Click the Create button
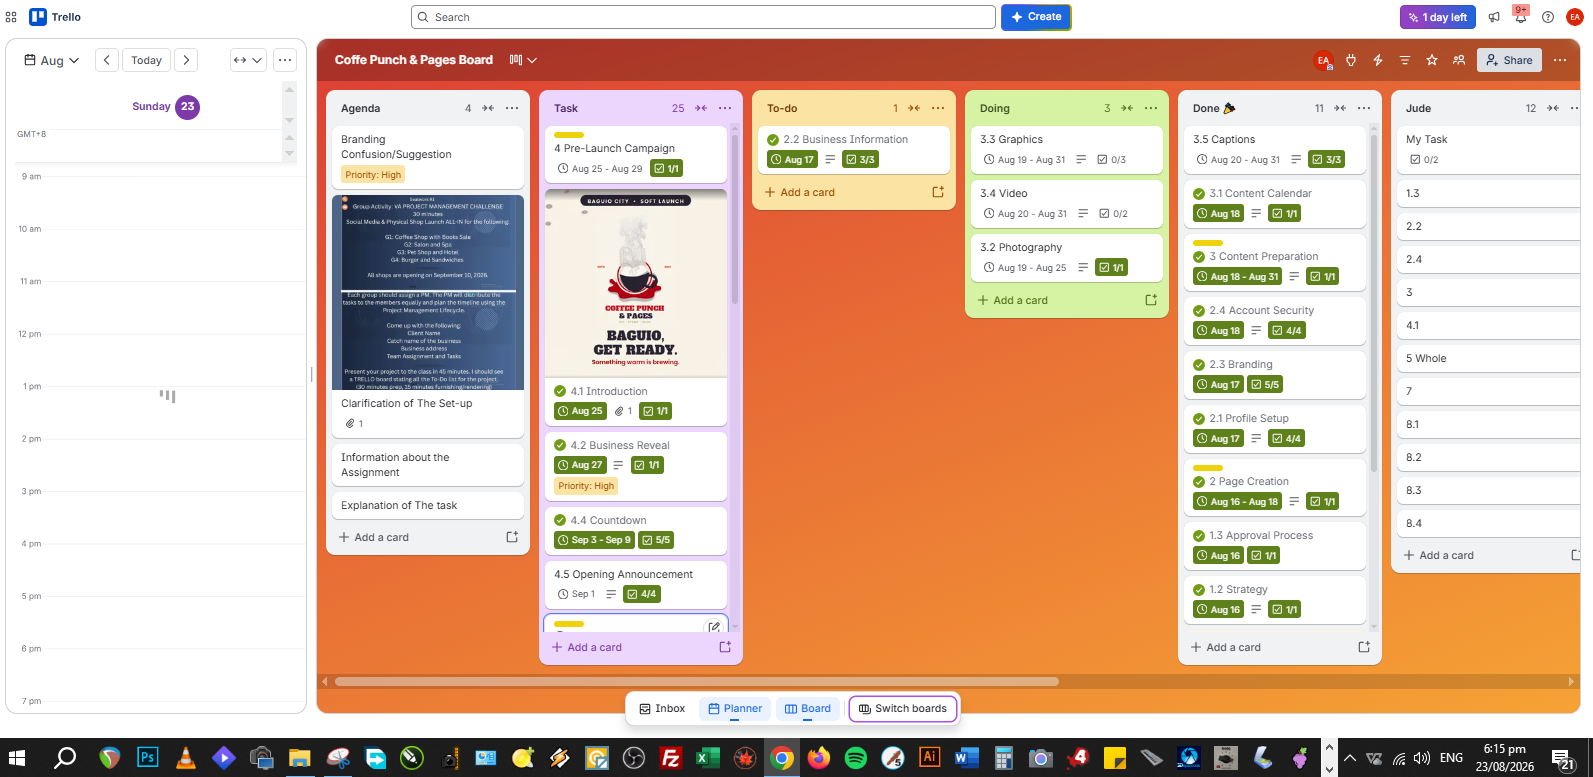 (x=1036, y=17)
